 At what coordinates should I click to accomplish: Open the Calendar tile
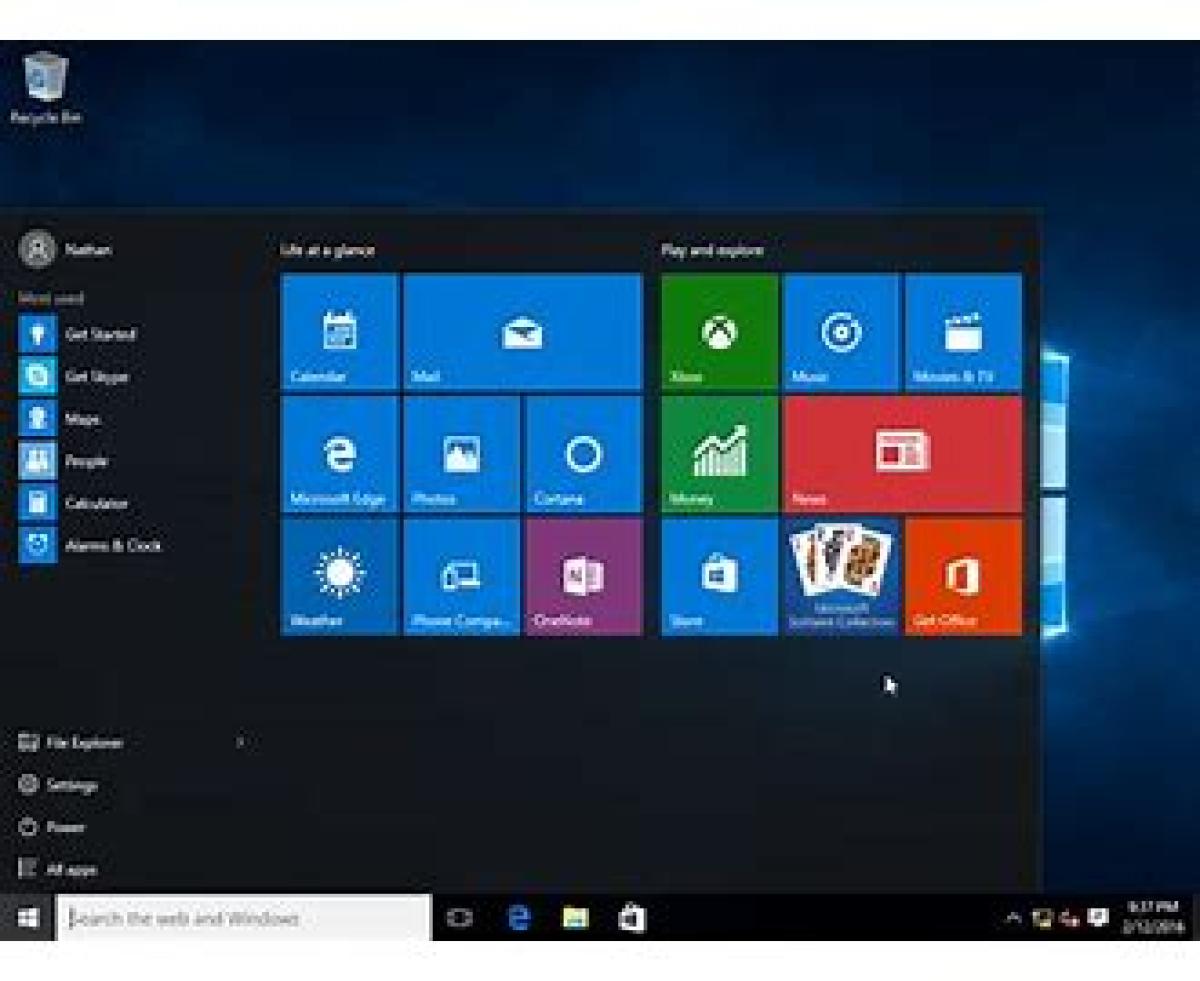coord(340,332)
